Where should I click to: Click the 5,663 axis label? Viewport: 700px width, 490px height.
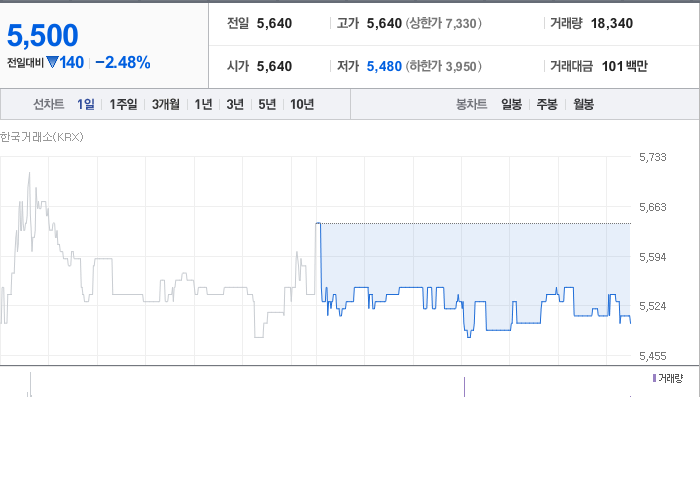[653, 207]
